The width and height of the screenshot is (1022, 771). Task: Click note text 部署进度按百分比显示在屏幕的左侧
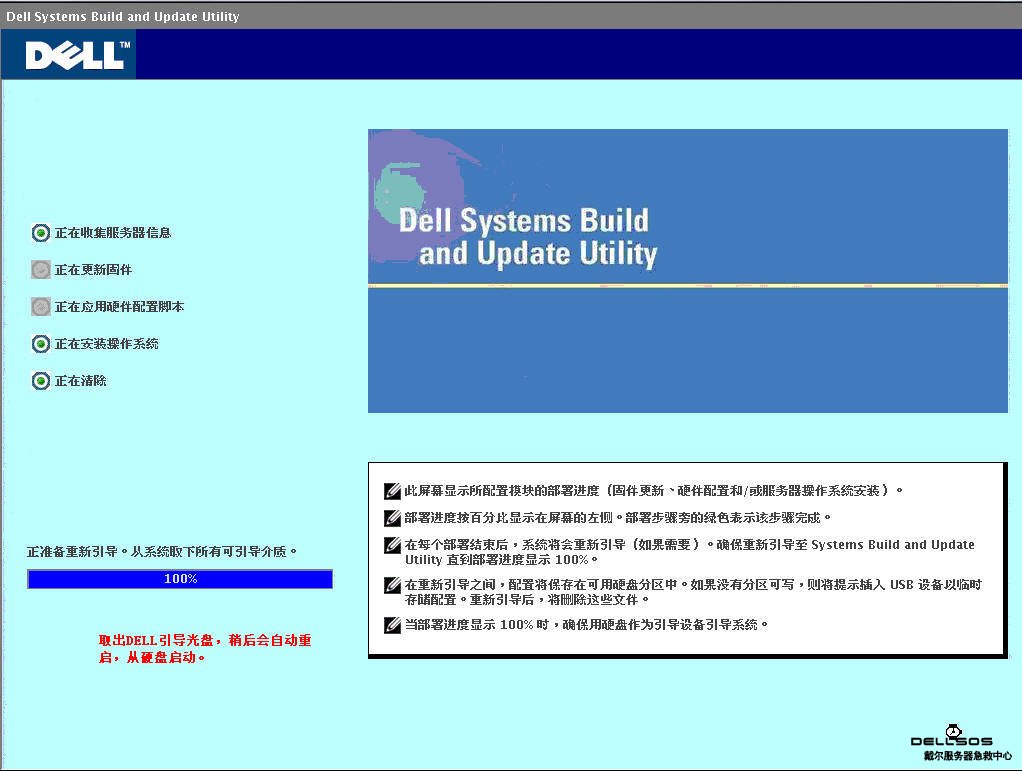click(618, 517)
